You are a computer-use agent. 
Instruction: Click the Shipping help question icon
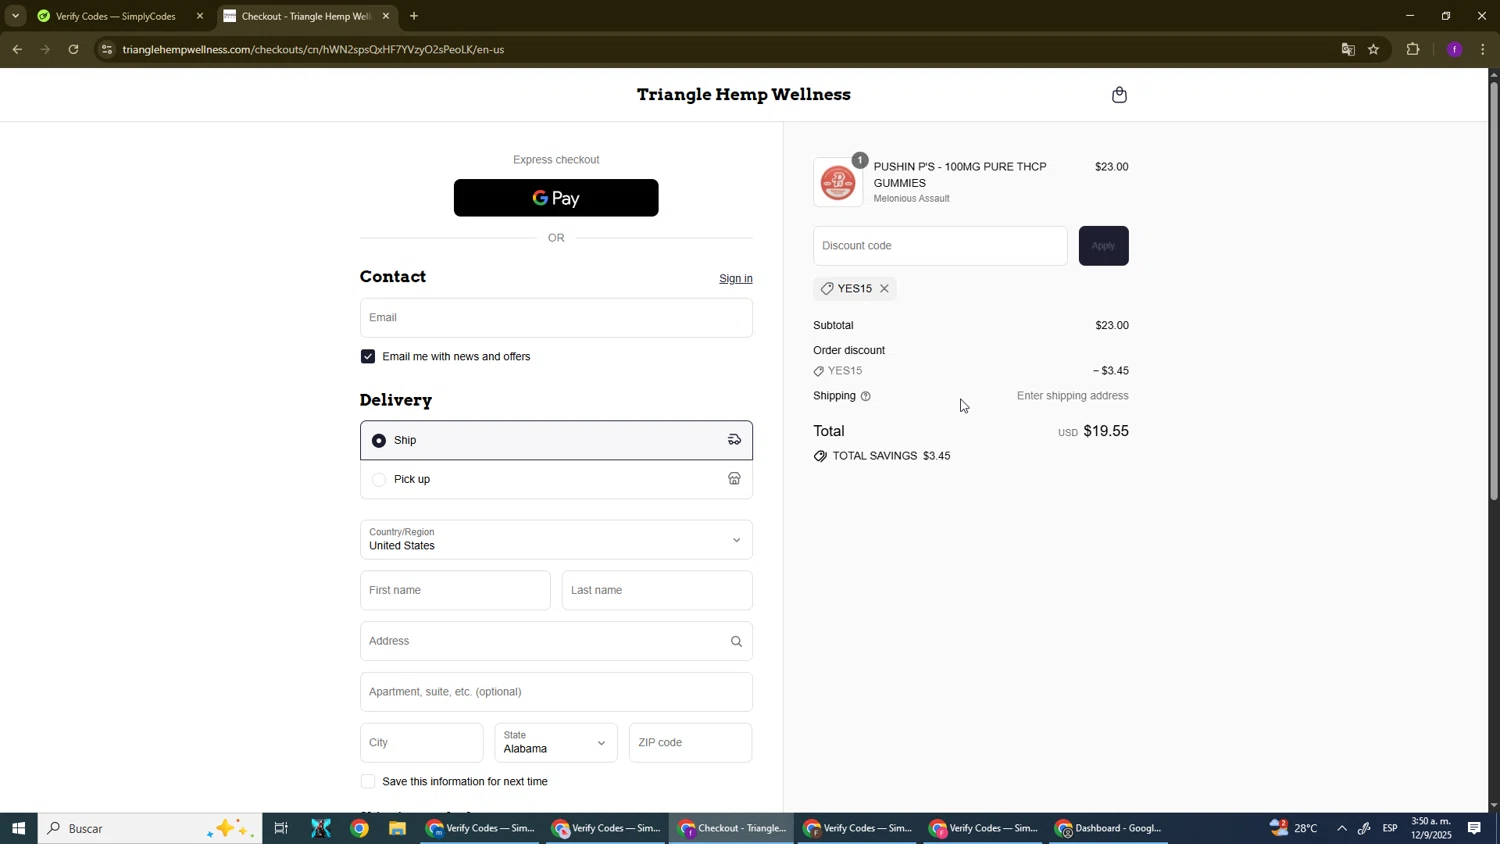pyautogui.click(x=865, y=397)
